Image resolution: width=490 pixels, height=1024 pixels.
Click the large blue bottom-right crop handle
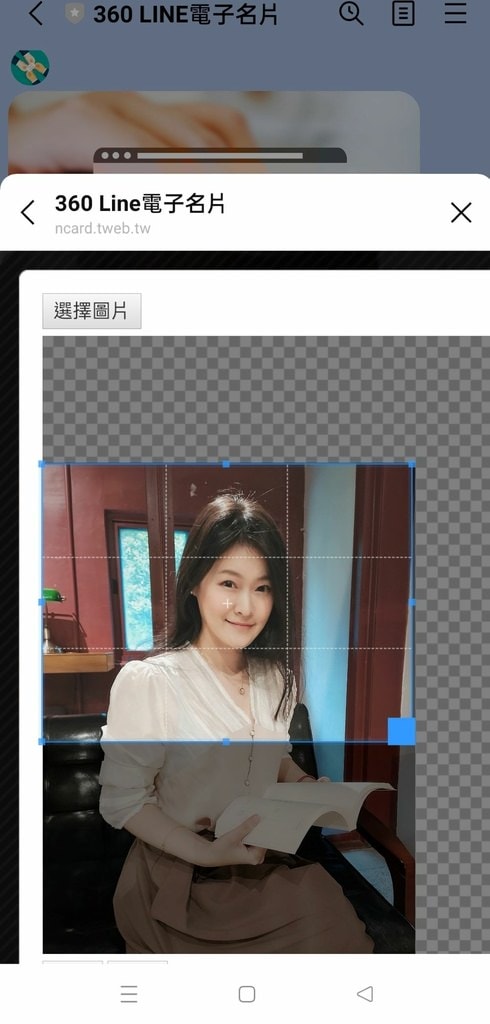point(402,731)
